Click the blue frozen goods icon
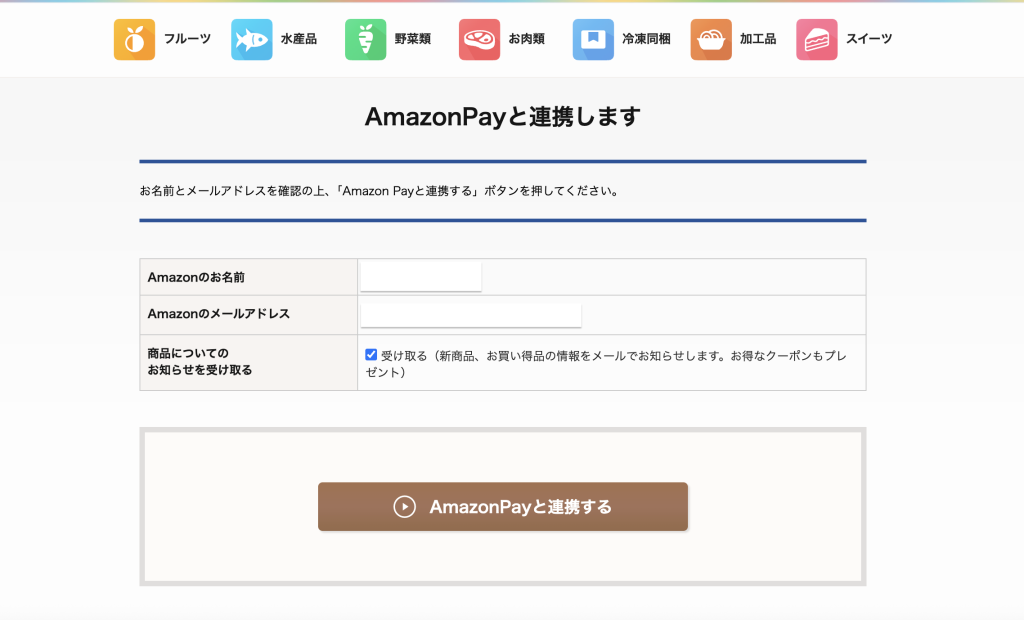 click(593, 40)
